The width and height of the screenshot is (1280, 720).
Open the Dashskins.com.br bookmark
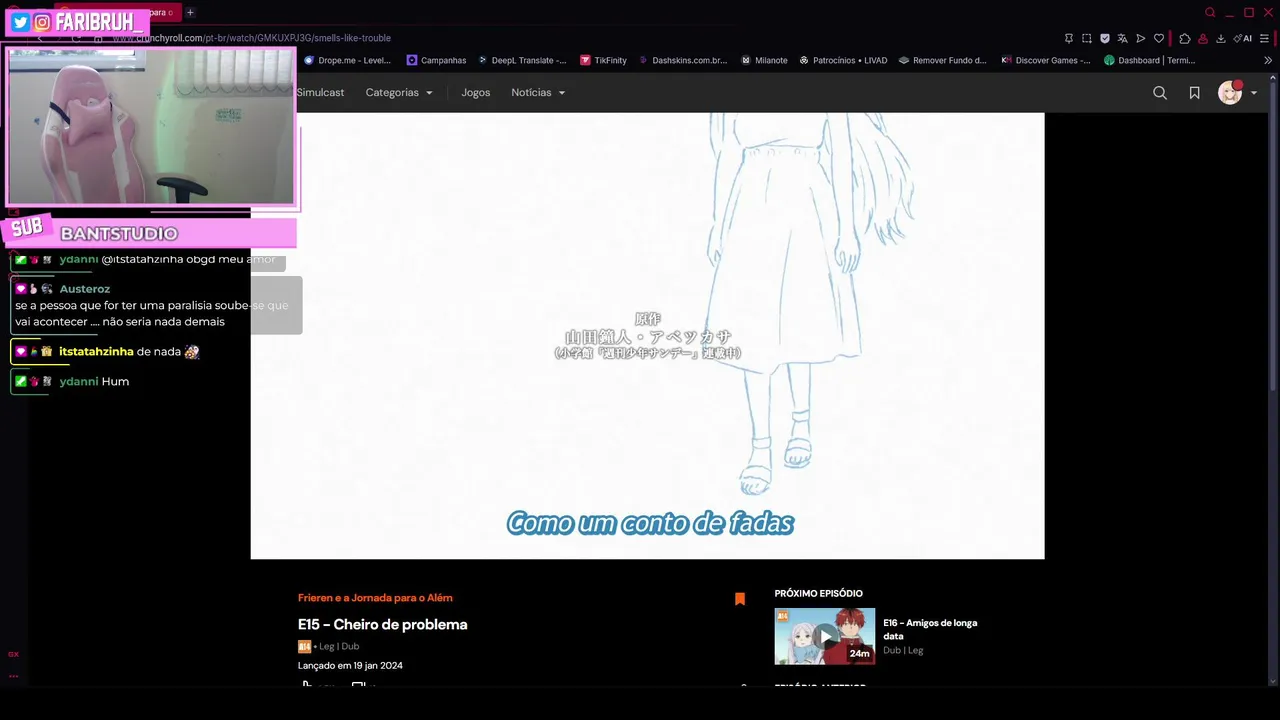[683, 60]
